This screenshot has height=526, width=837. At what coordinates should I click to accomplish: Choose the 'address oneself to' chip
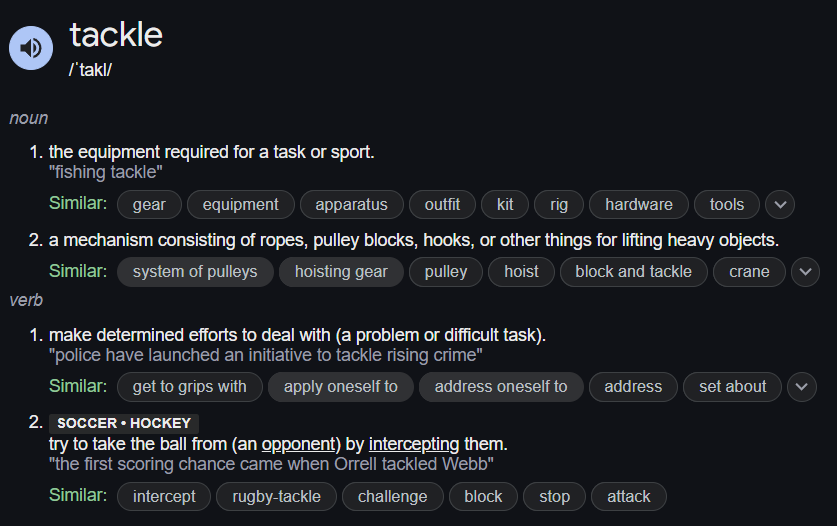click(501, 387)
